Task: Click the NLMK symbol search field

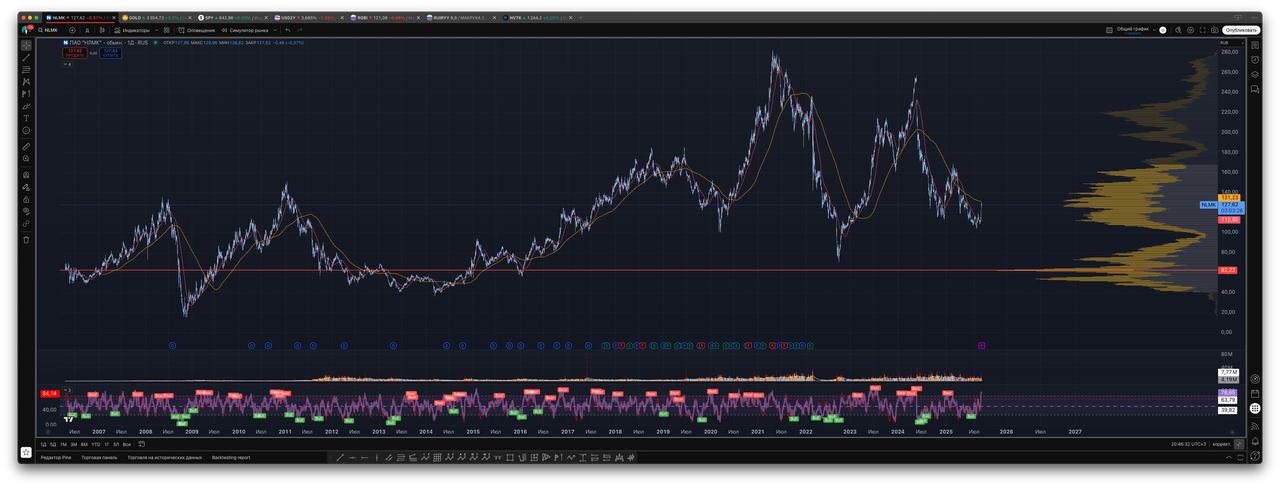Action: pos(50,30)
